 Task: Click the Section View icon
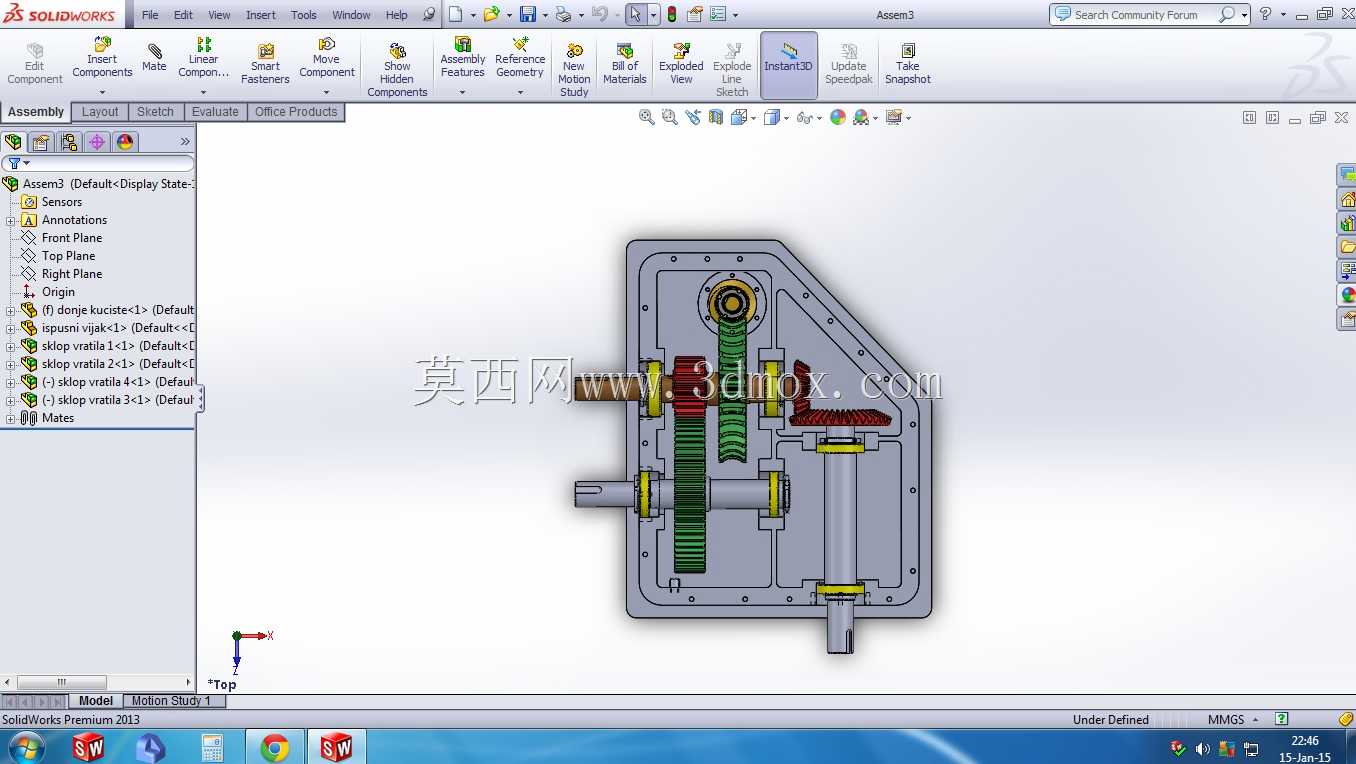pyautogui.click(x=716, y=117)
